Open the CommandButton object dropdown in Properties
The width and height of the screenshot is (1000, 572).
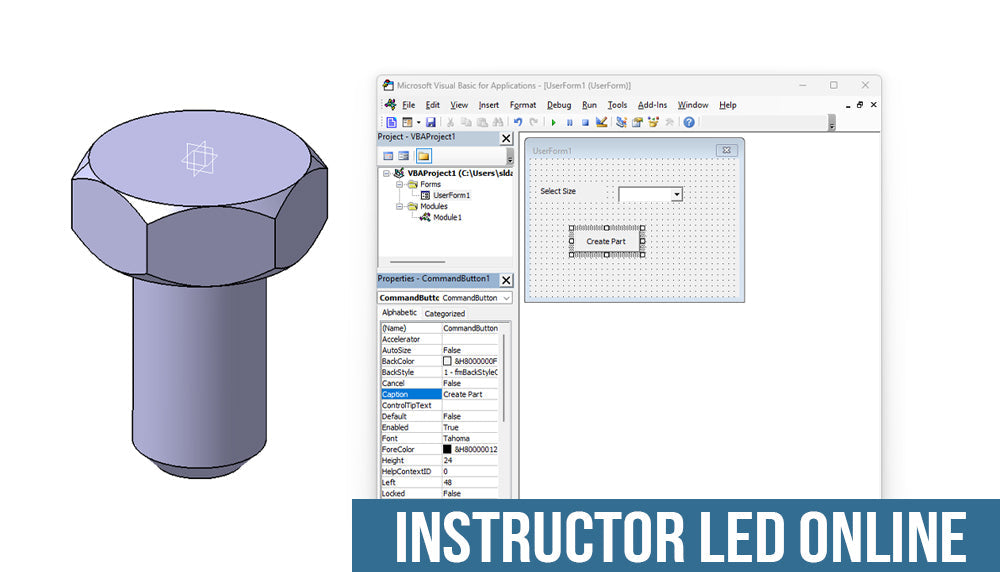coord(506,298)
